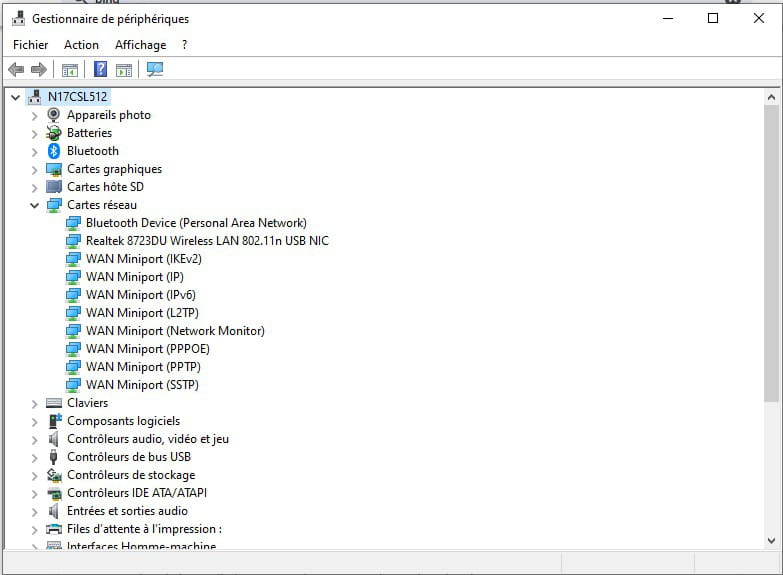
Task: Open the Affichage menu
Action: click(x=140, y=45)
